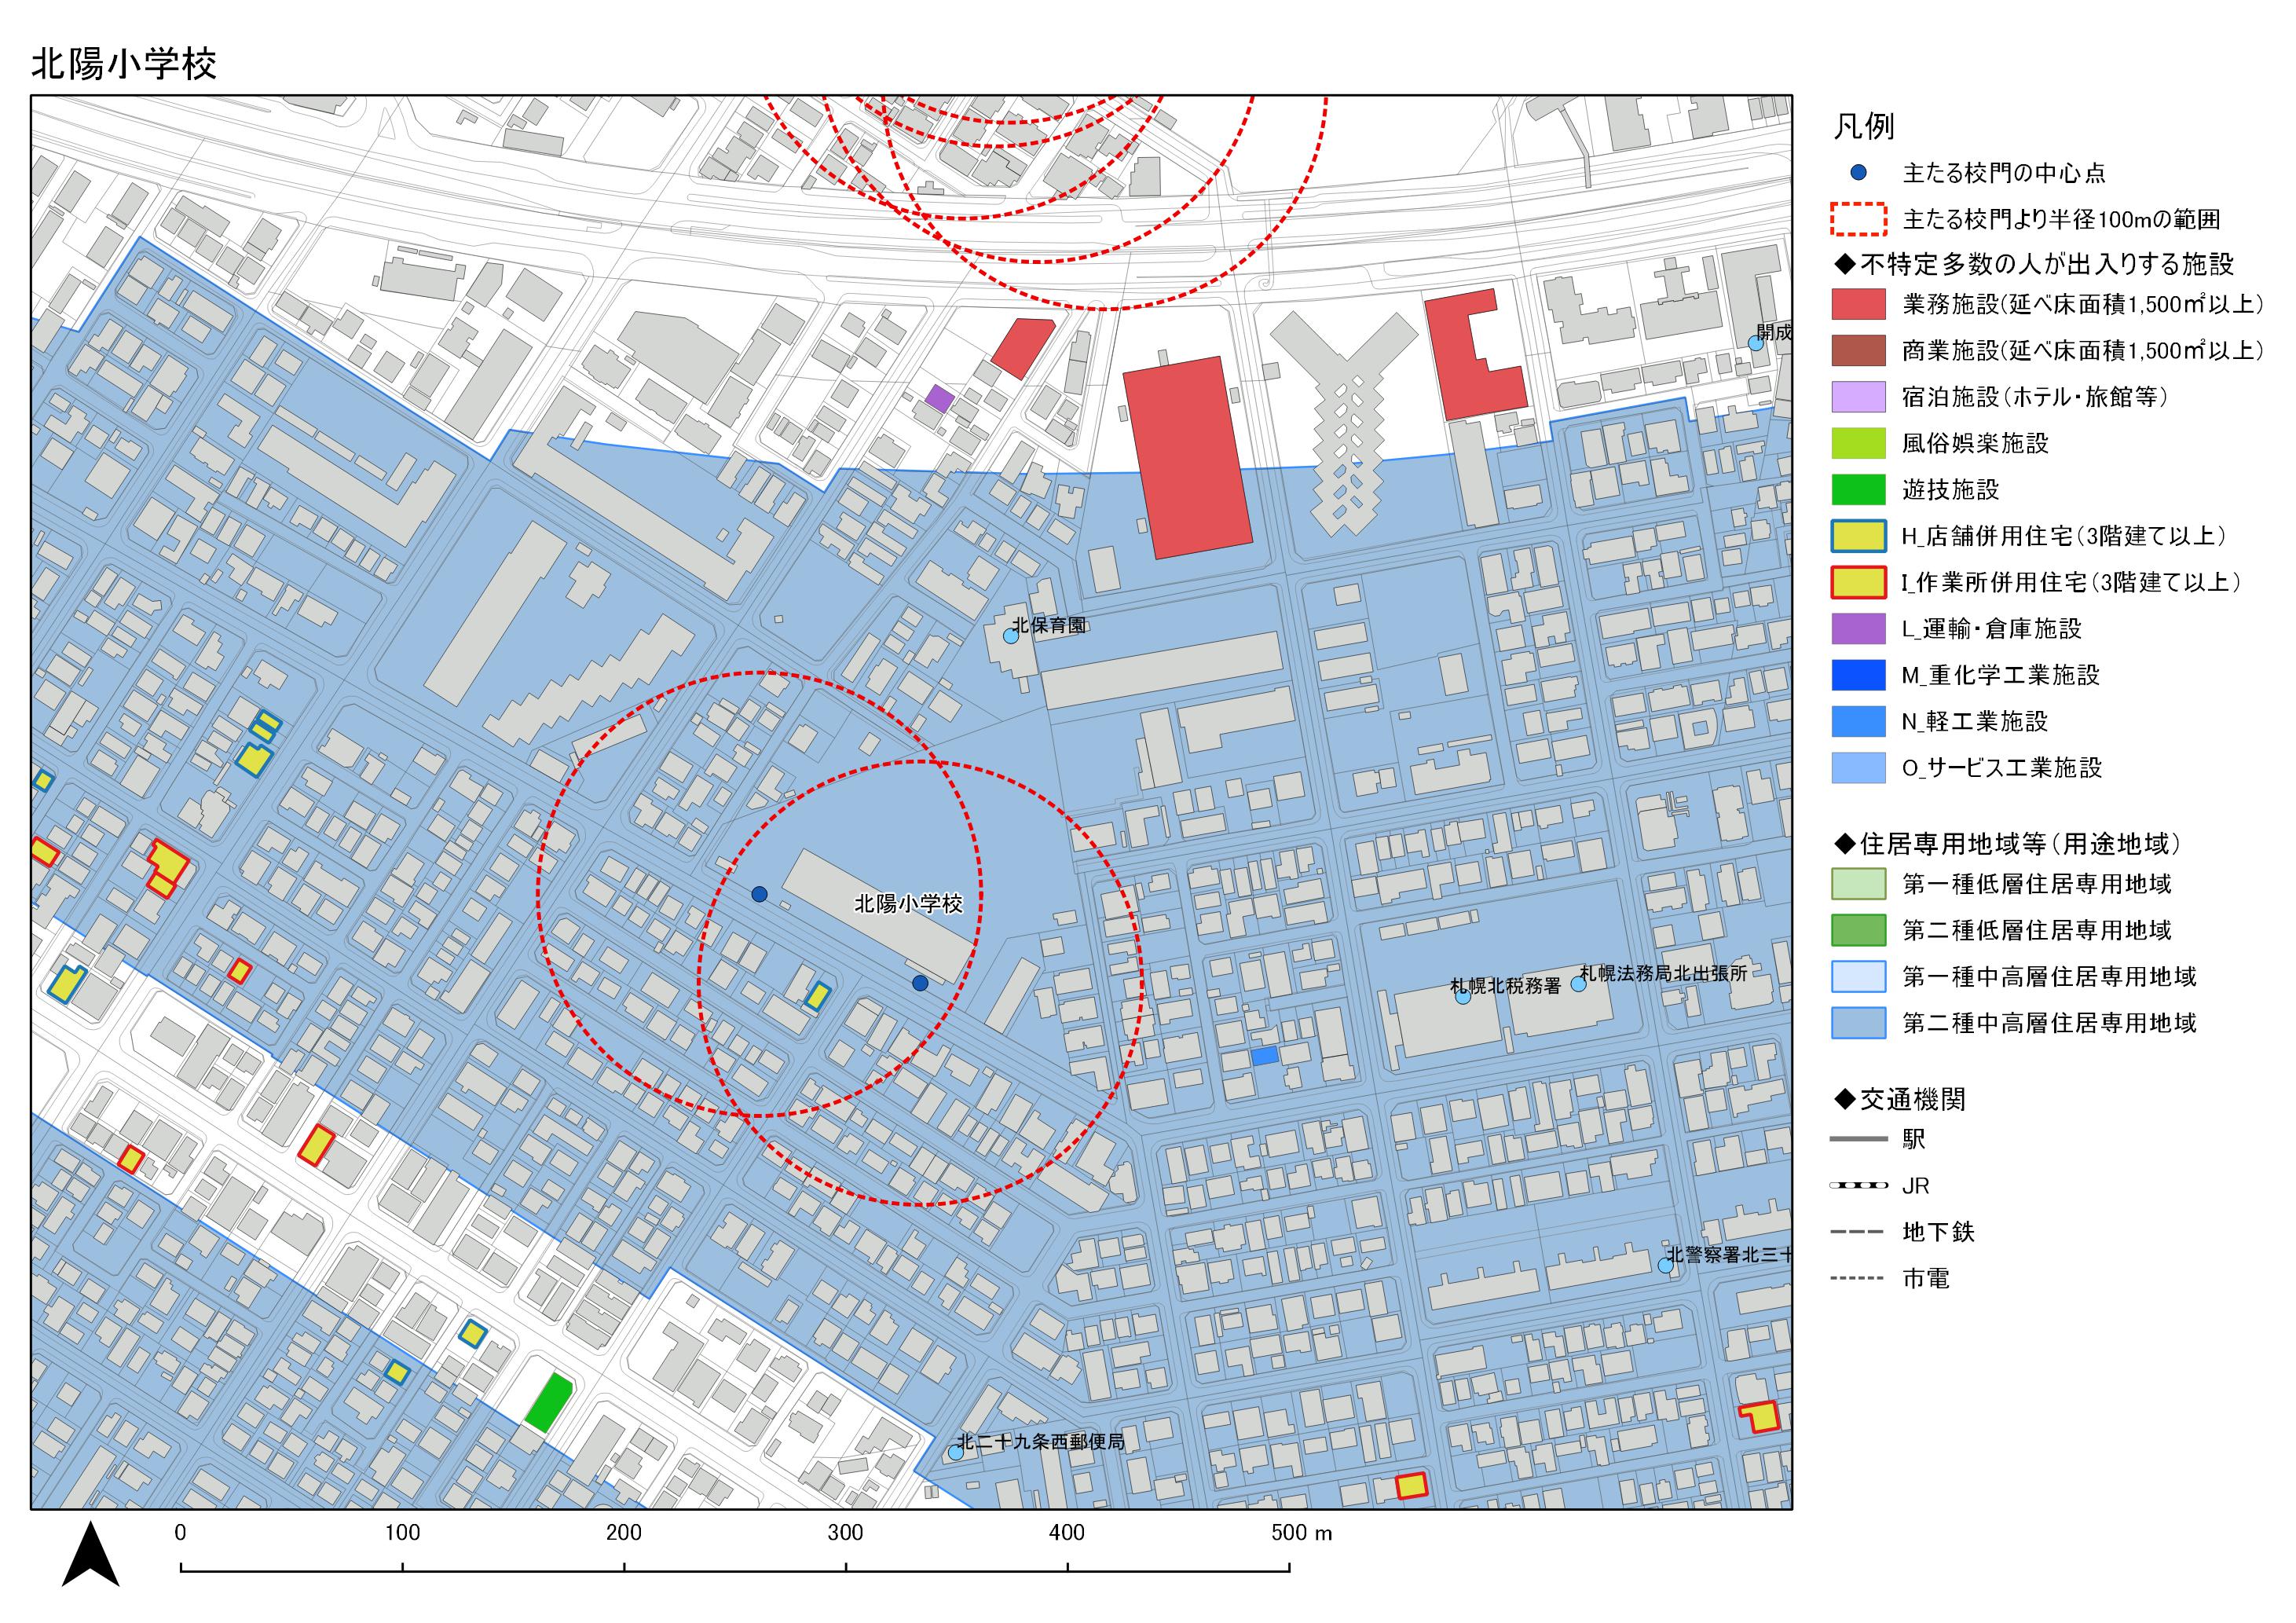The height and width of the screenshot is (1623, 2296).
Task: Click the large red 業務施設 building
Action: click(x=1188, y=457)
